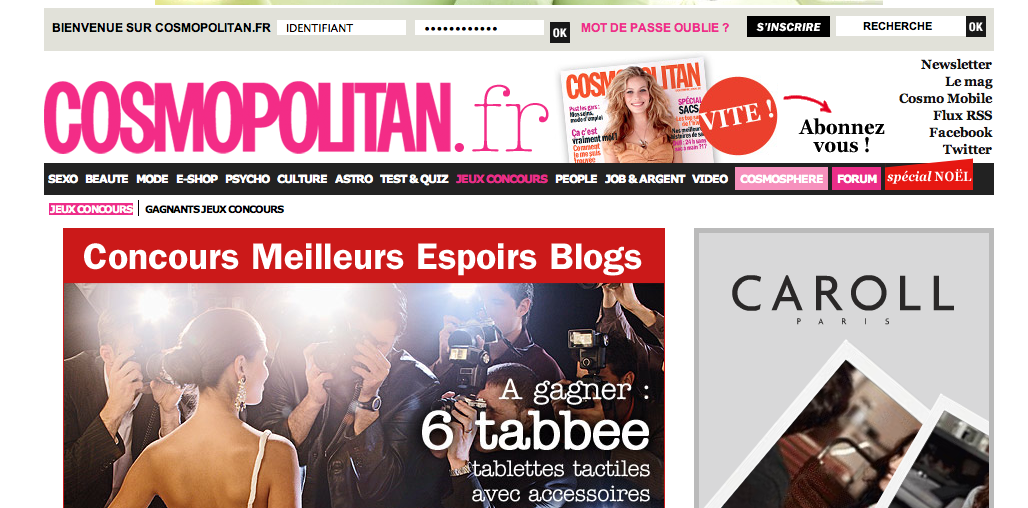This screenshot has width=1028, height=508.
Task: Click the spécial Noël red banner
Action: 928,176
